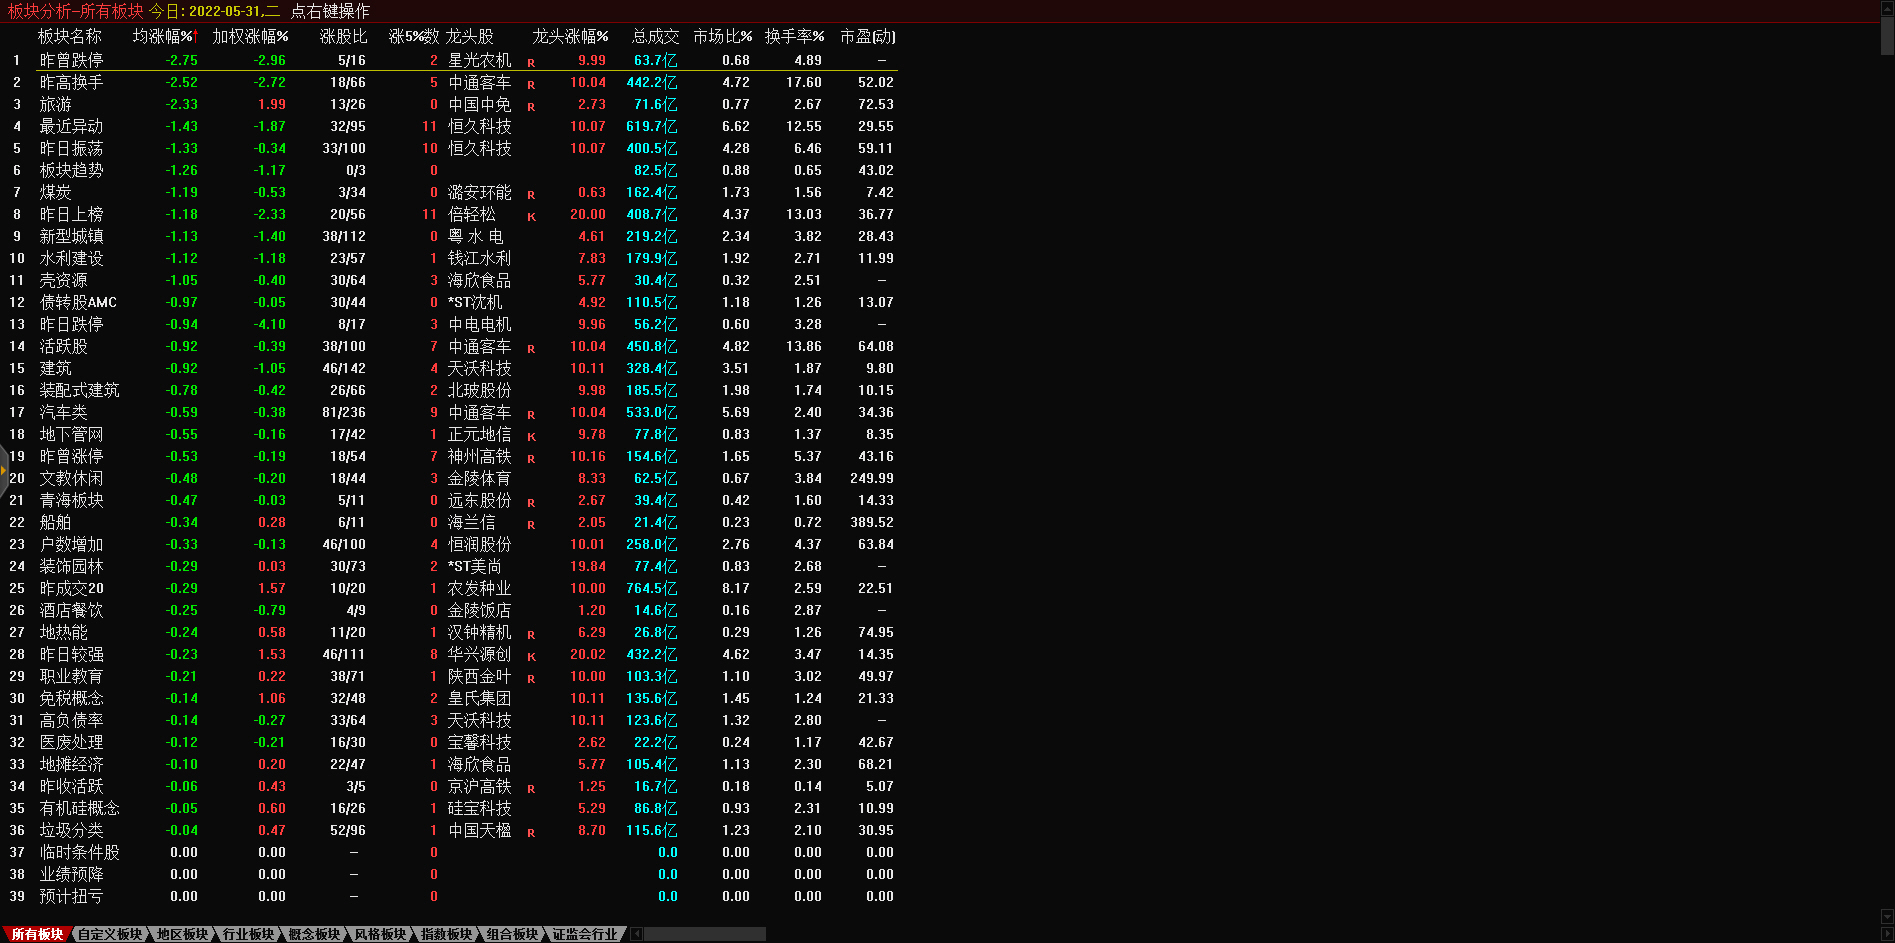The image size is (1895, 943).
Task: Select the 旅游 sector row
Action: (56, 104)
